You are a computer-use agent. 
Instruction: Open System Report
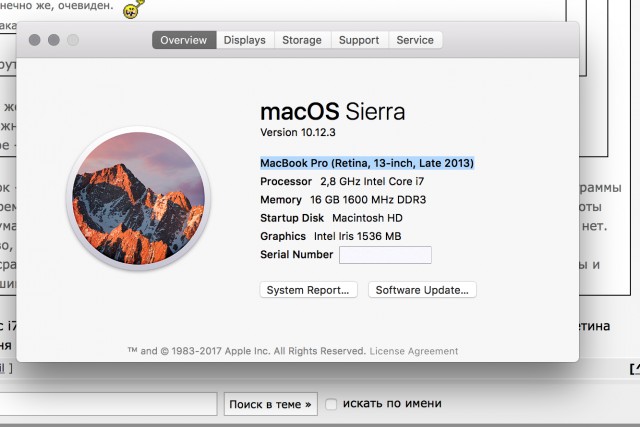[x=309, y=290]
